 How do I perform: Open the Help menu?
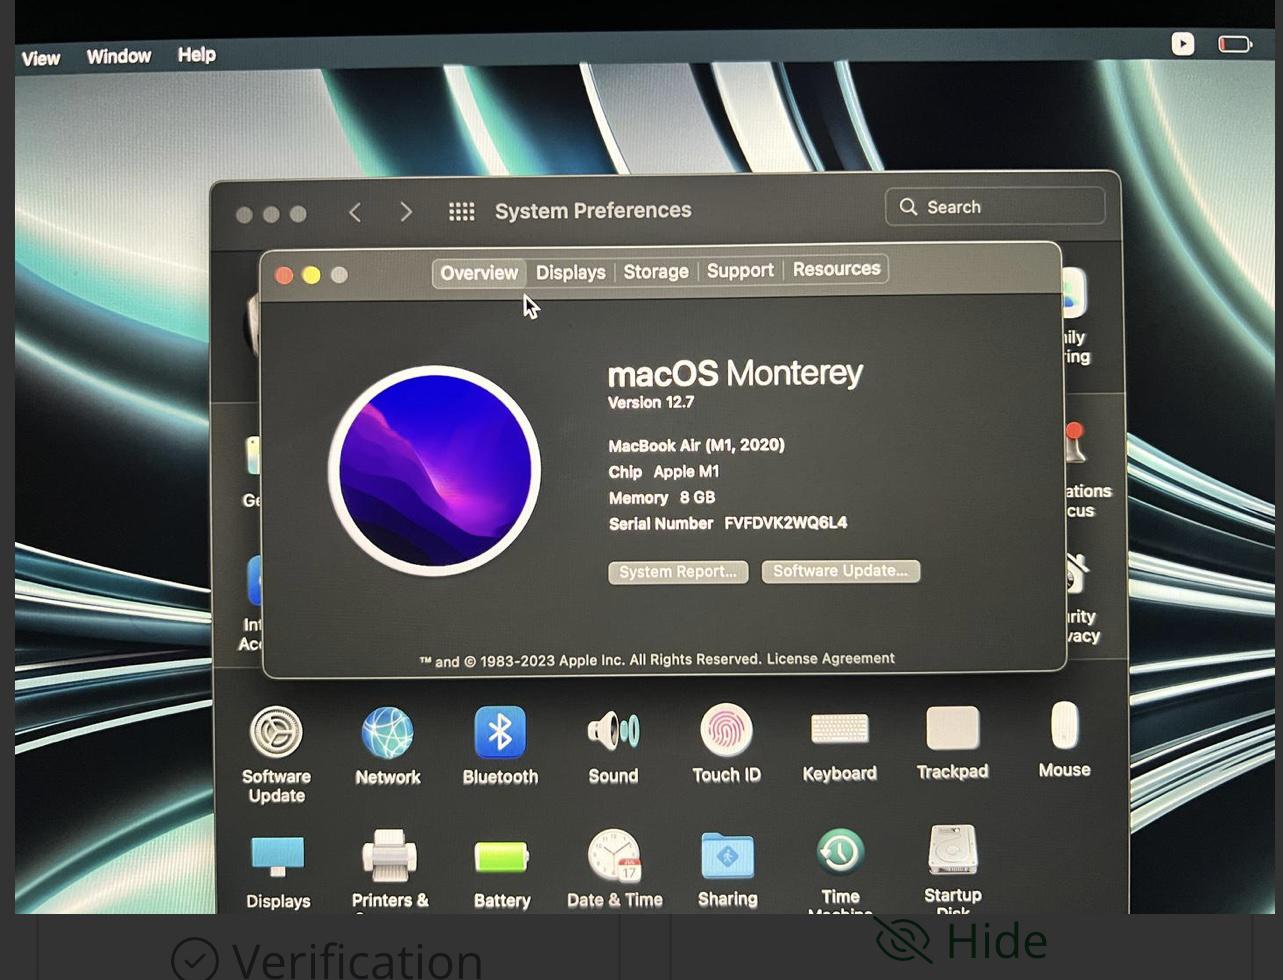tap(197, 54)
